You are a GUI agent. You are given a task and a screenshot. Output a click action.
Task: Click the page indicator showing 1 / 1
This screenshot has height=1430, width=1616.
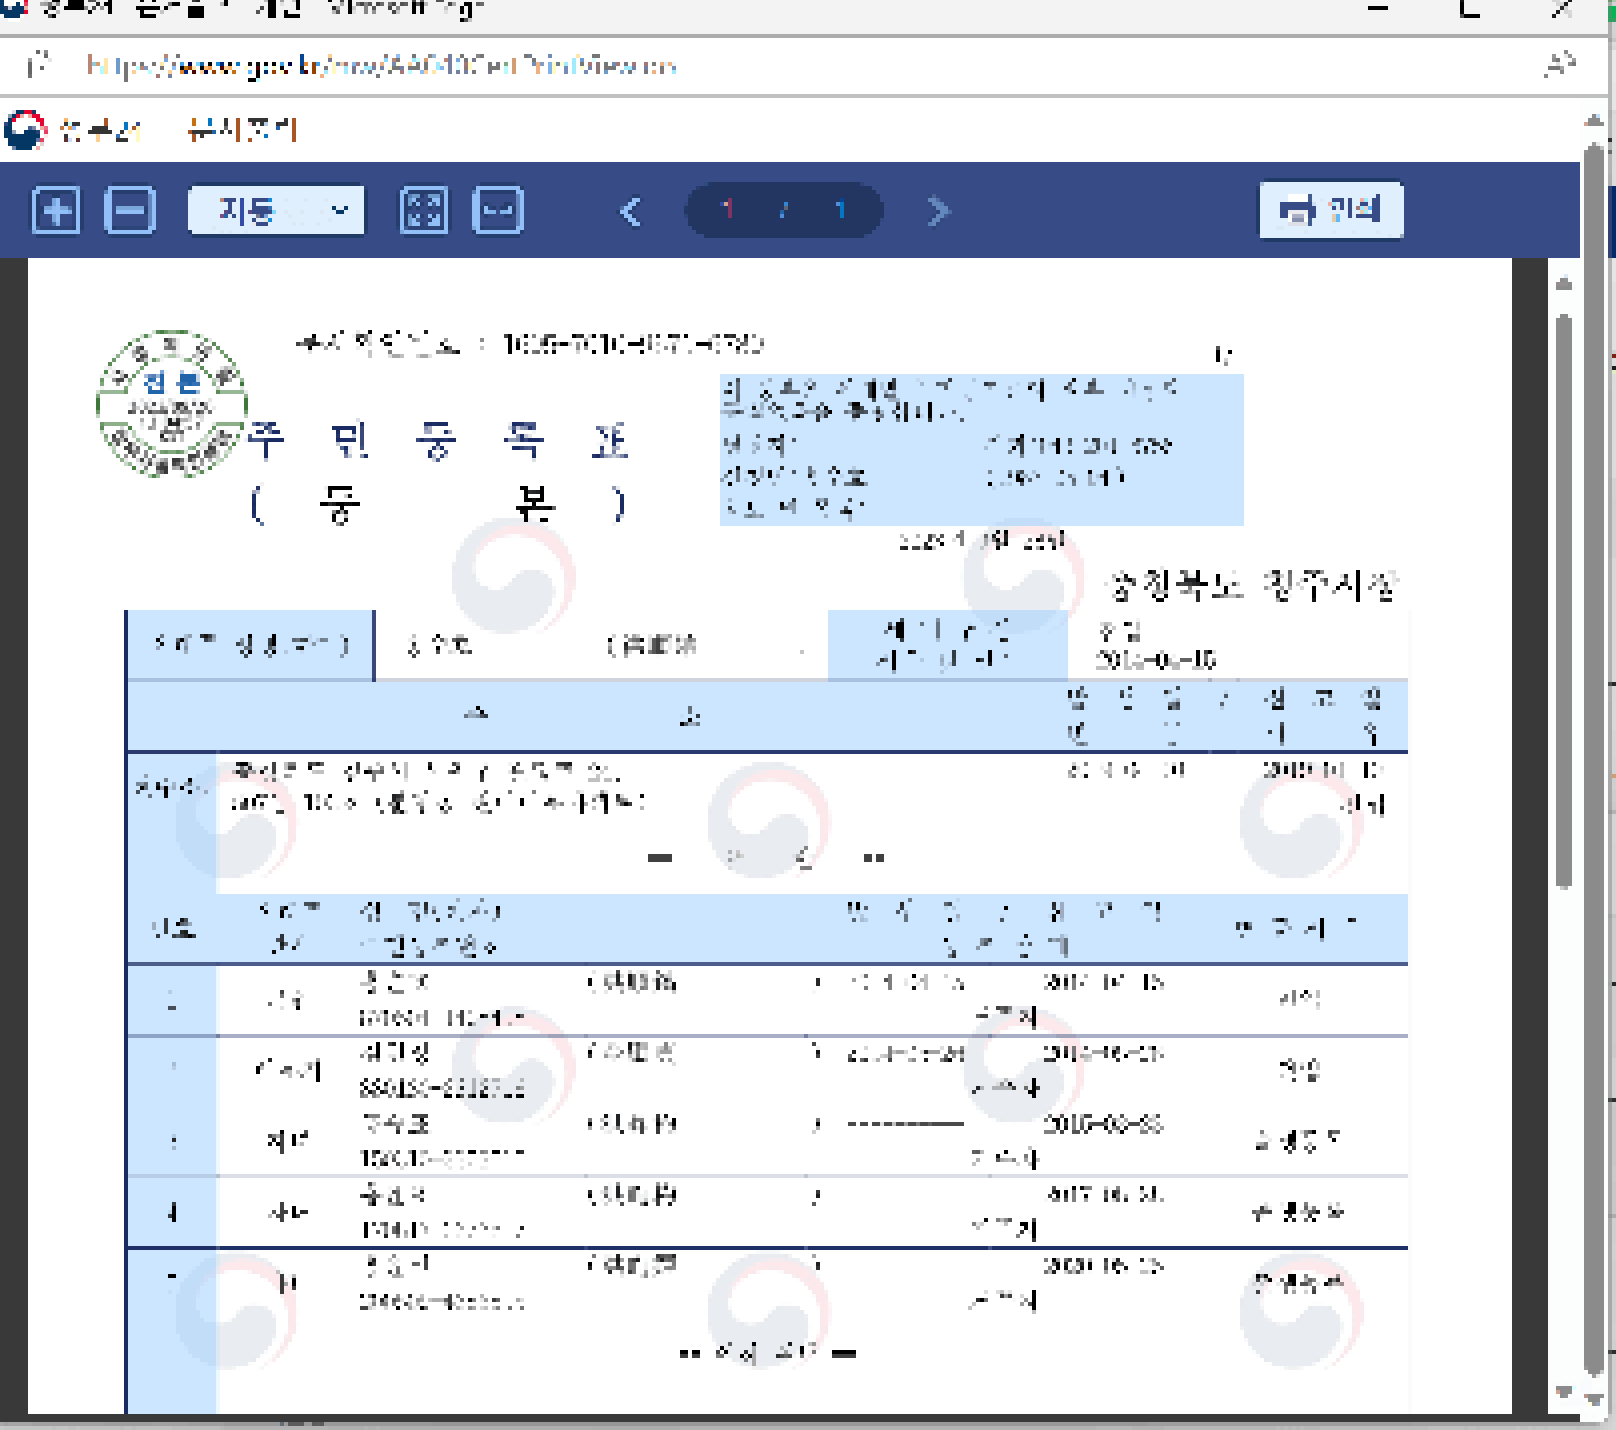tap(783, 210)
